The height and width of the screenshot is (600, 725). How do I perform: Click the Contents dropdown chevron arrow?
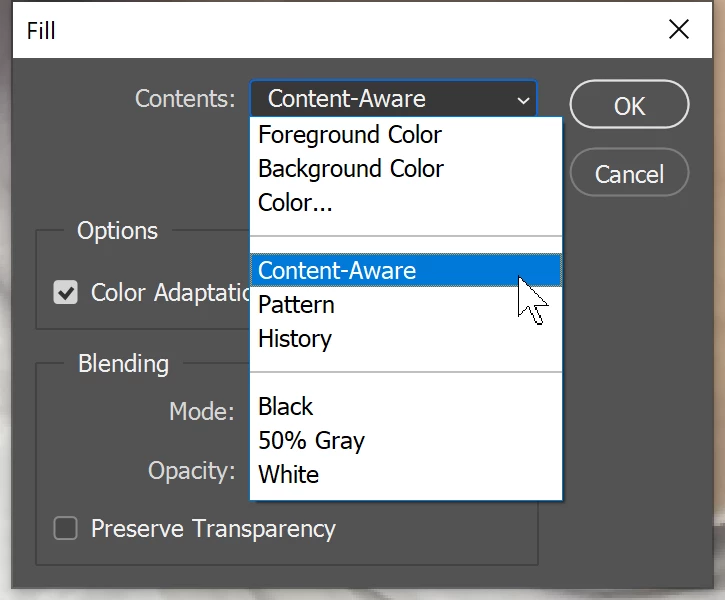(x=523, y=100)
